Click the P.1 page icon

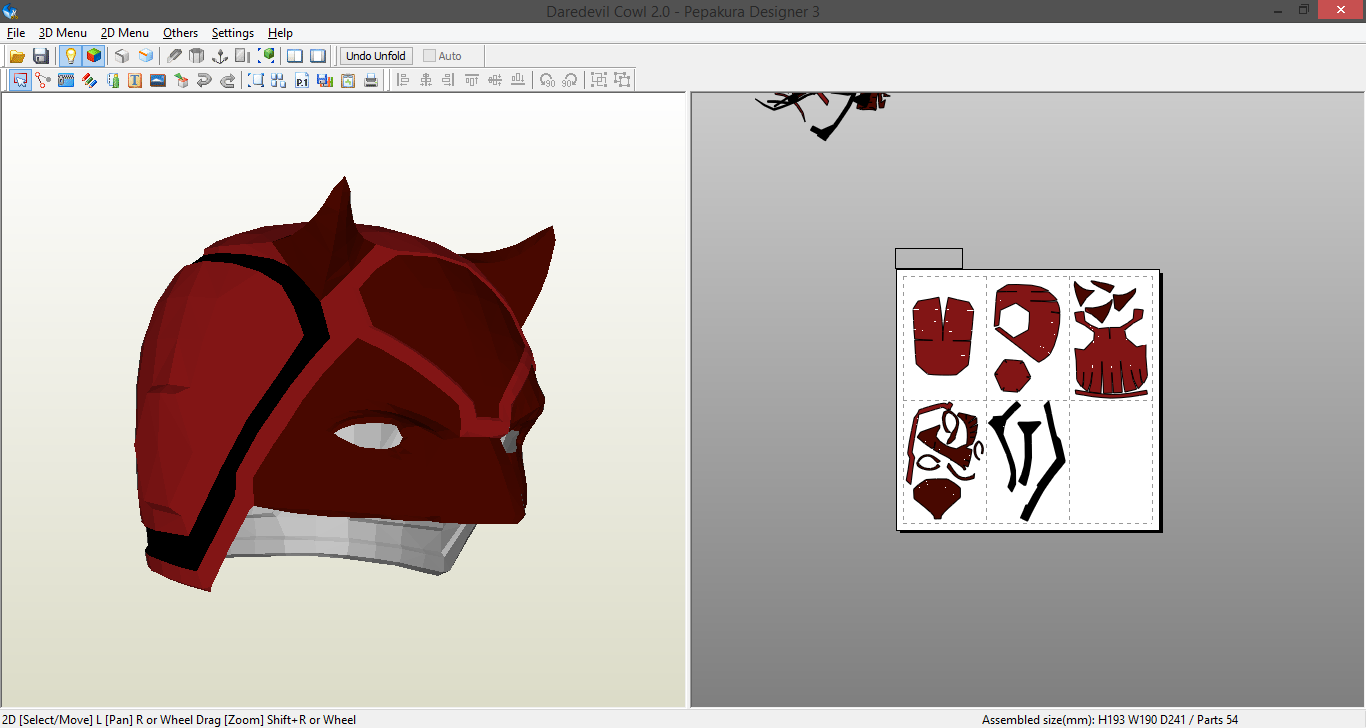tap(302, 80)
